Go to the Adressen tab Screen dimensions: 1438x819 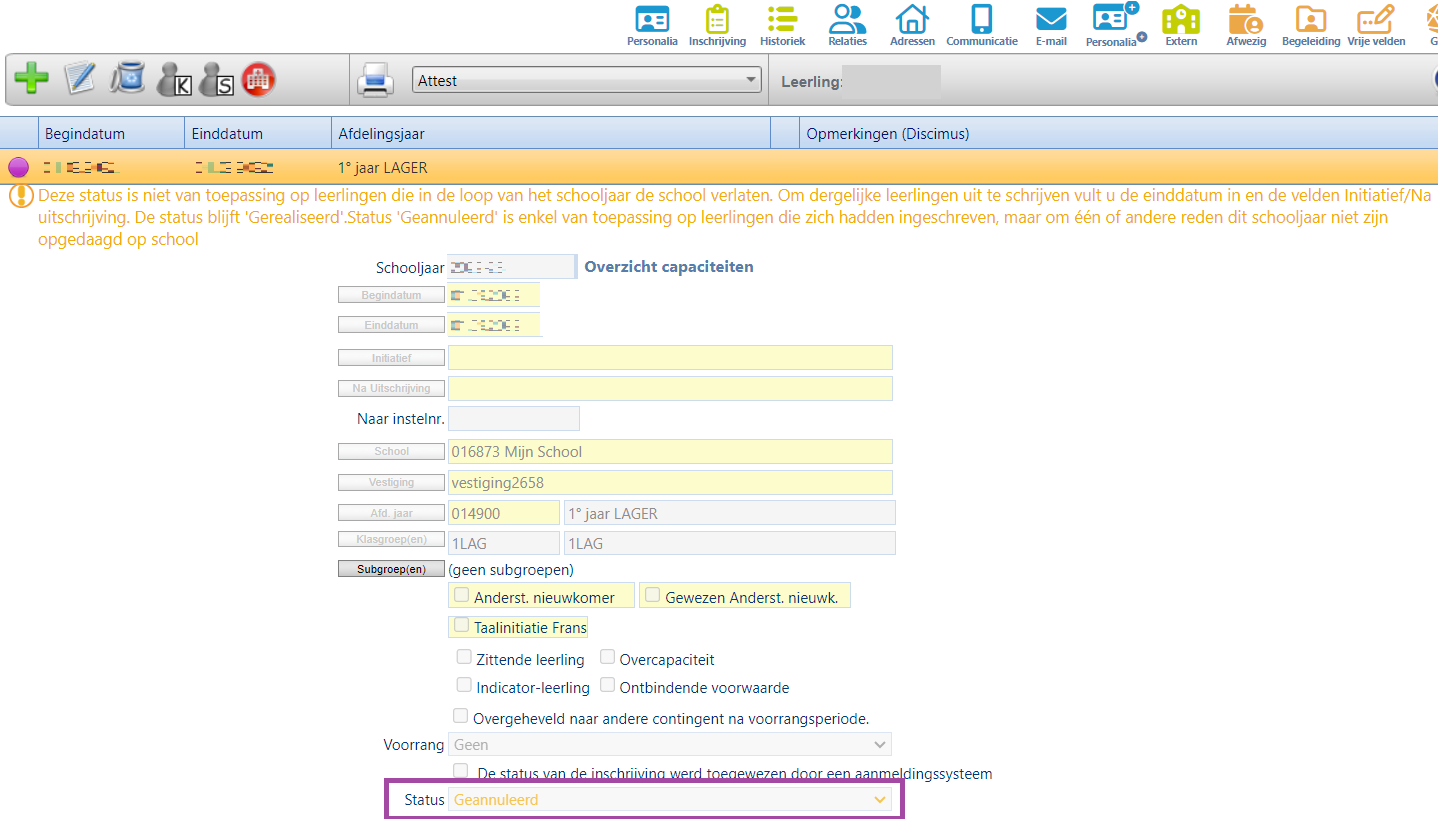(x=912, y=25)
